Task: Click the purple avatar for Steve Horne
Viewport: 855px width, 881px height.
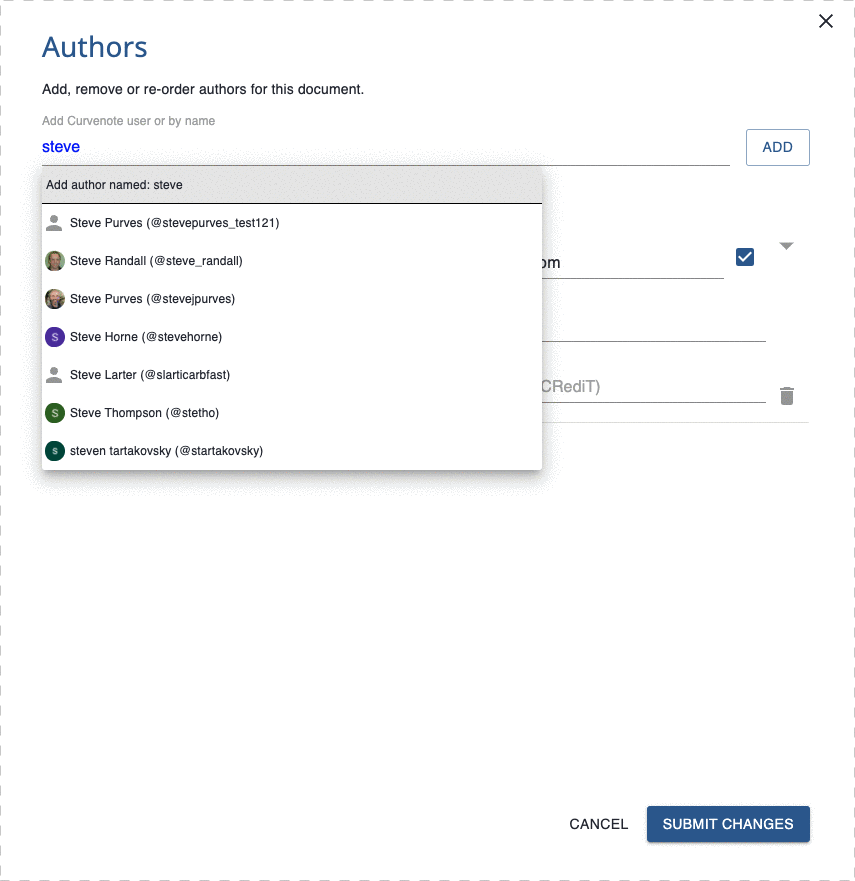Action: coord(55,337)
